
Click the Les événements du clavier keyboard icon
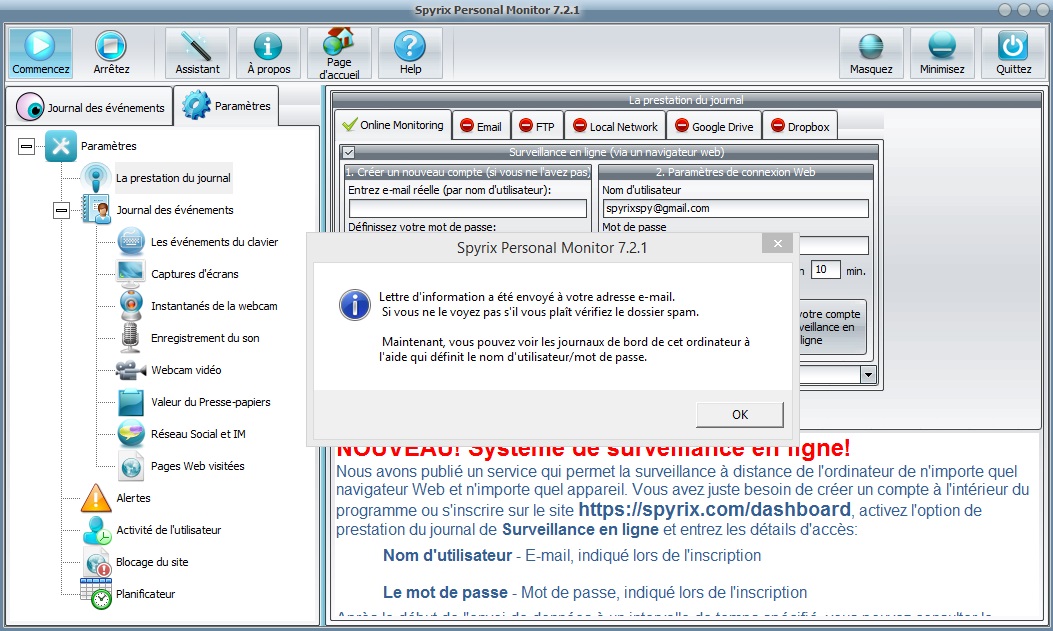click(x=131, y=242)
